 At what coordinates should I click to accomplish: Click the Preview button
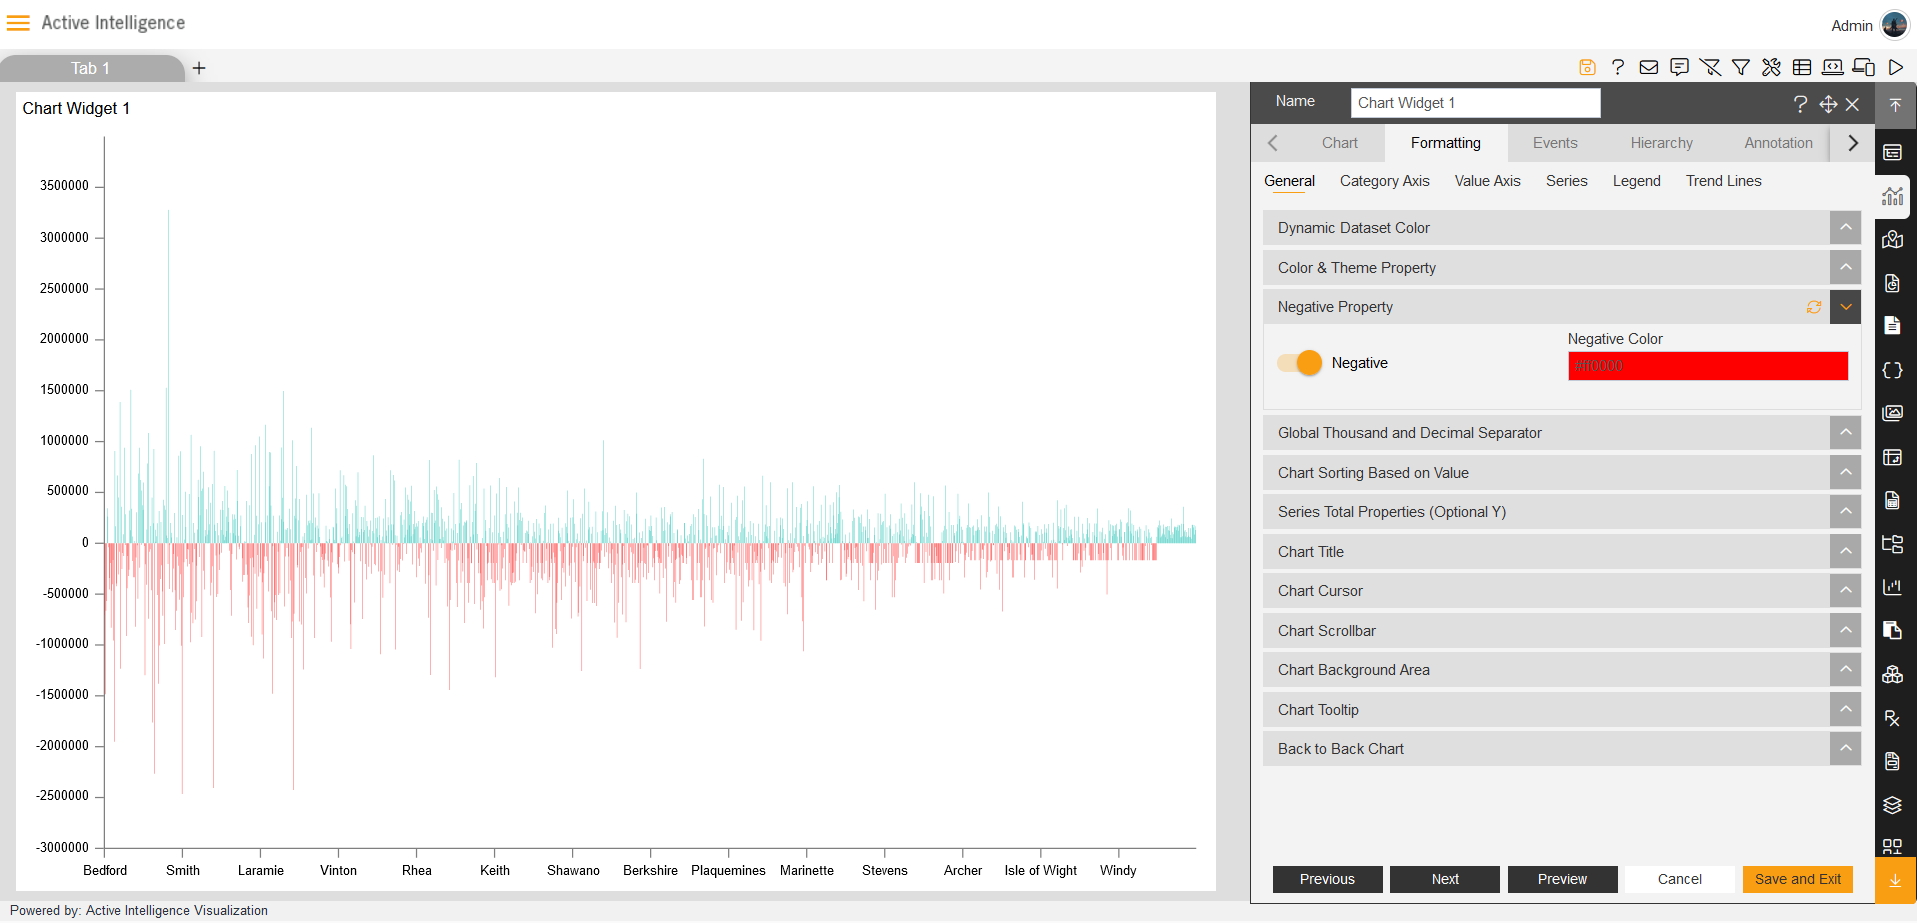point(1562,879)
